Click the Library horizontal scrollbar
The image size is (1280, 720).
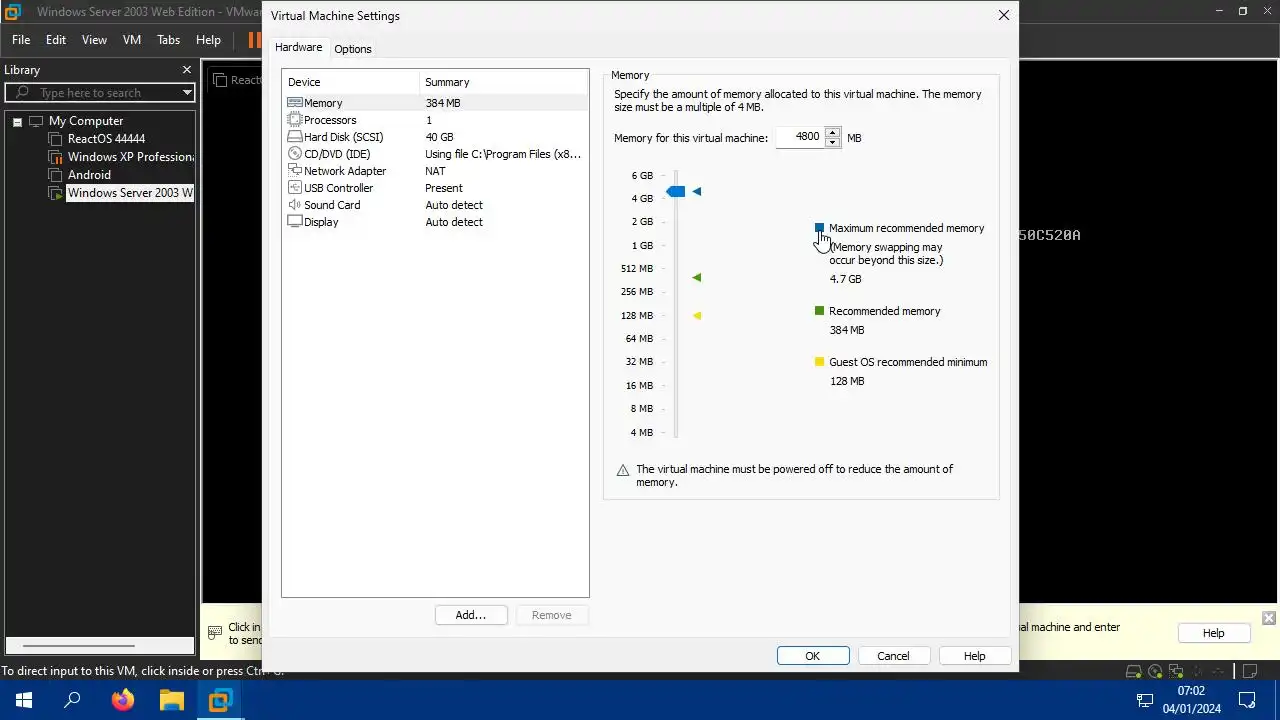coord(99,646)
